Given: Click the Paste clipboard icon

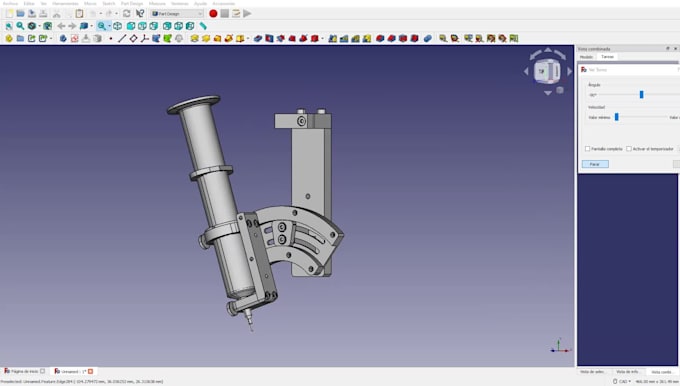Looking at the screenshot, I should coord(79,14).
